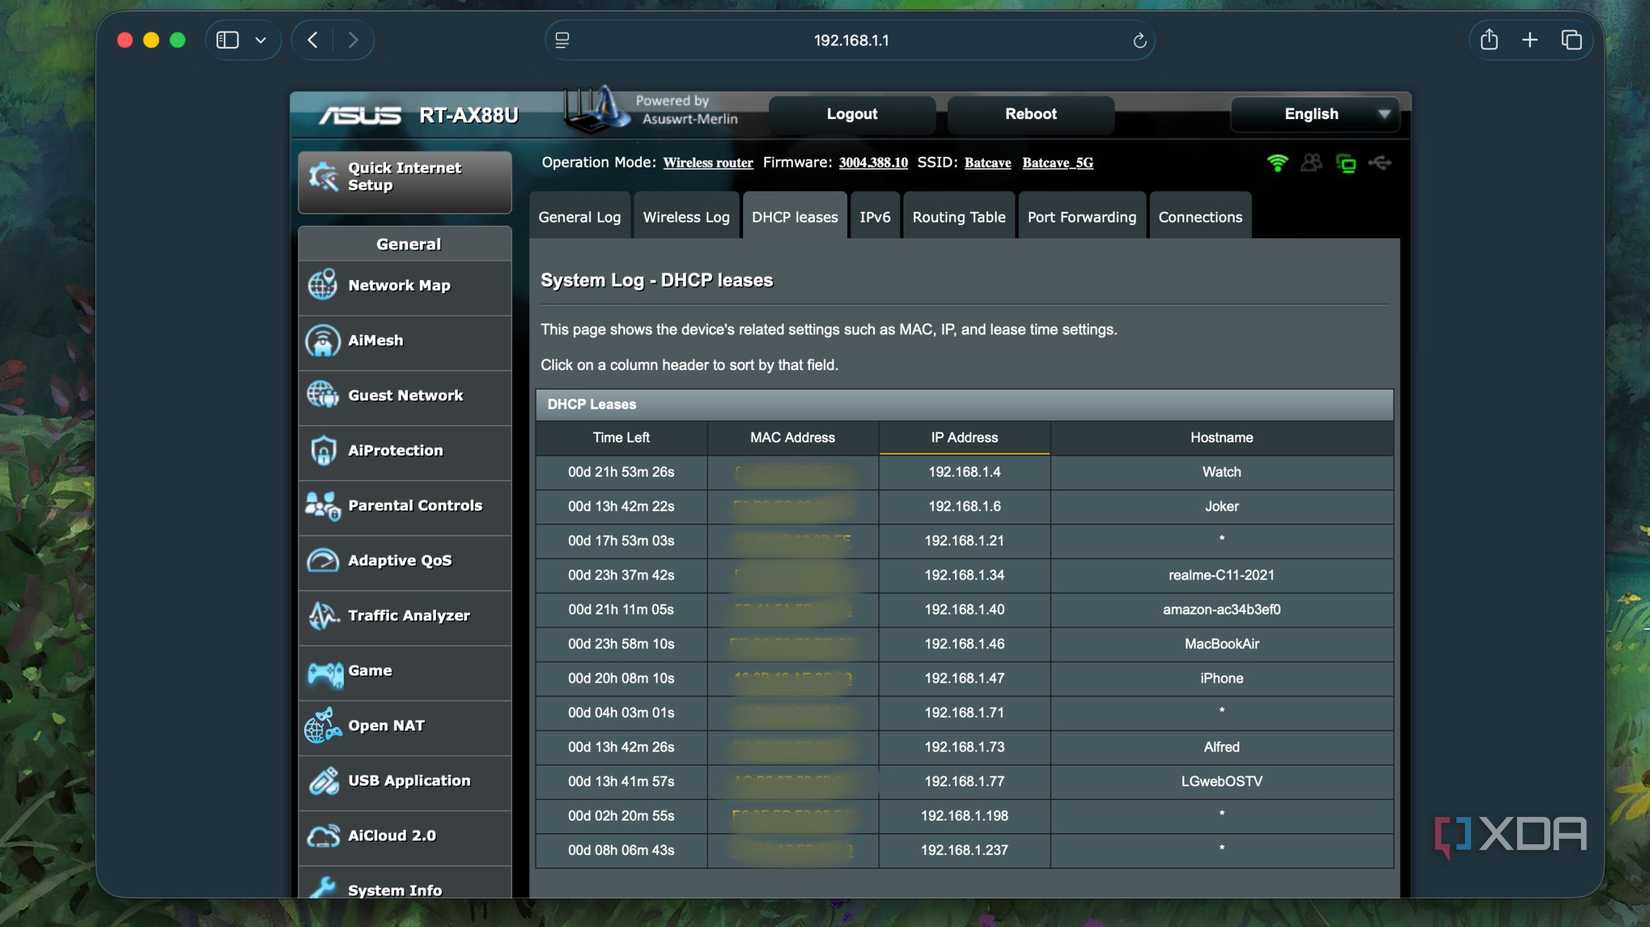This screenshot has height=927, width=1650.
Task: Click time left 00d 04h 03m 01s
Action: pyautogui.click(x=621, y=713)
